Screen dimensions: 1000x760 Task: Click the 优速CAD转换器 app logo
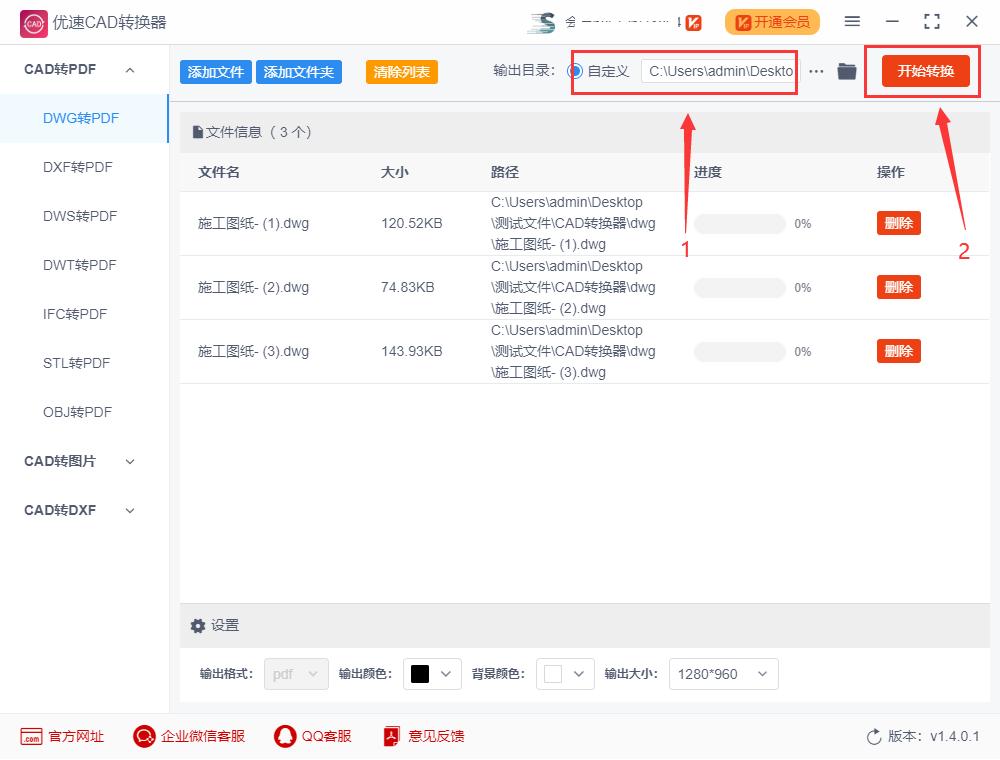33,24
